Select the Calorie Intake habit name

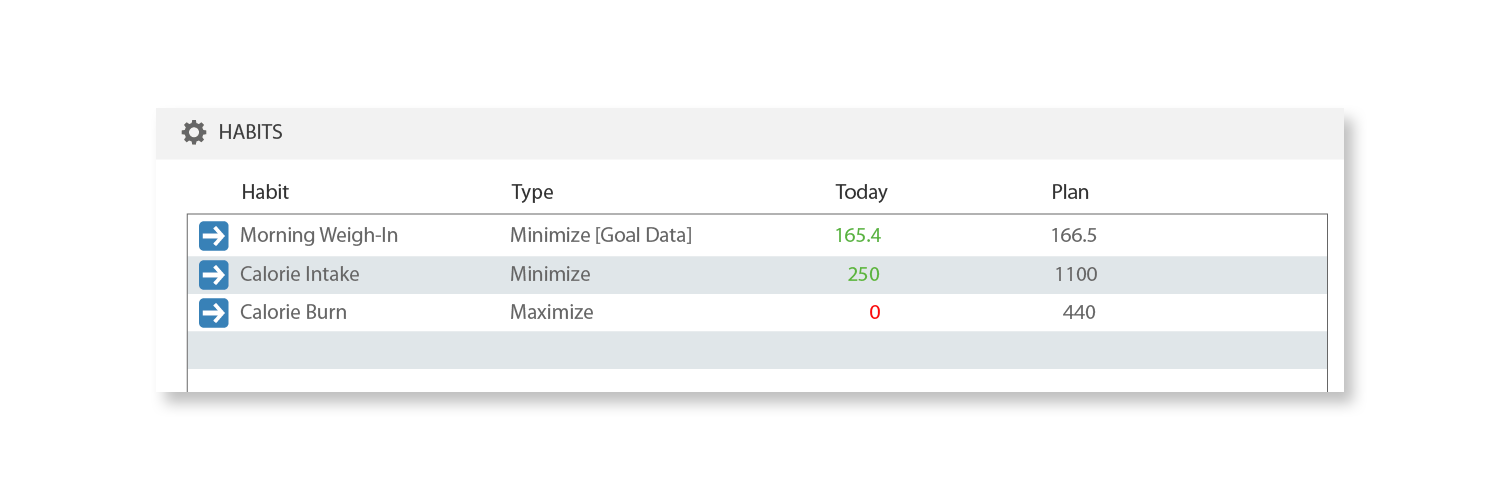click(x=300, y=274)
